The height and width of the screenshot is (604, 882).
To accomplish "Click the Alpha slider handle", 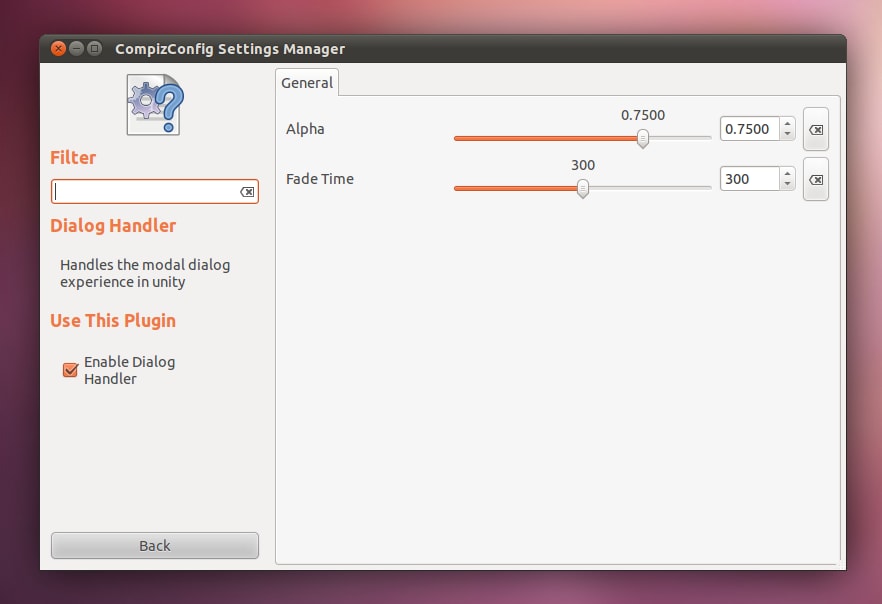I will click(x=642, y=138).
